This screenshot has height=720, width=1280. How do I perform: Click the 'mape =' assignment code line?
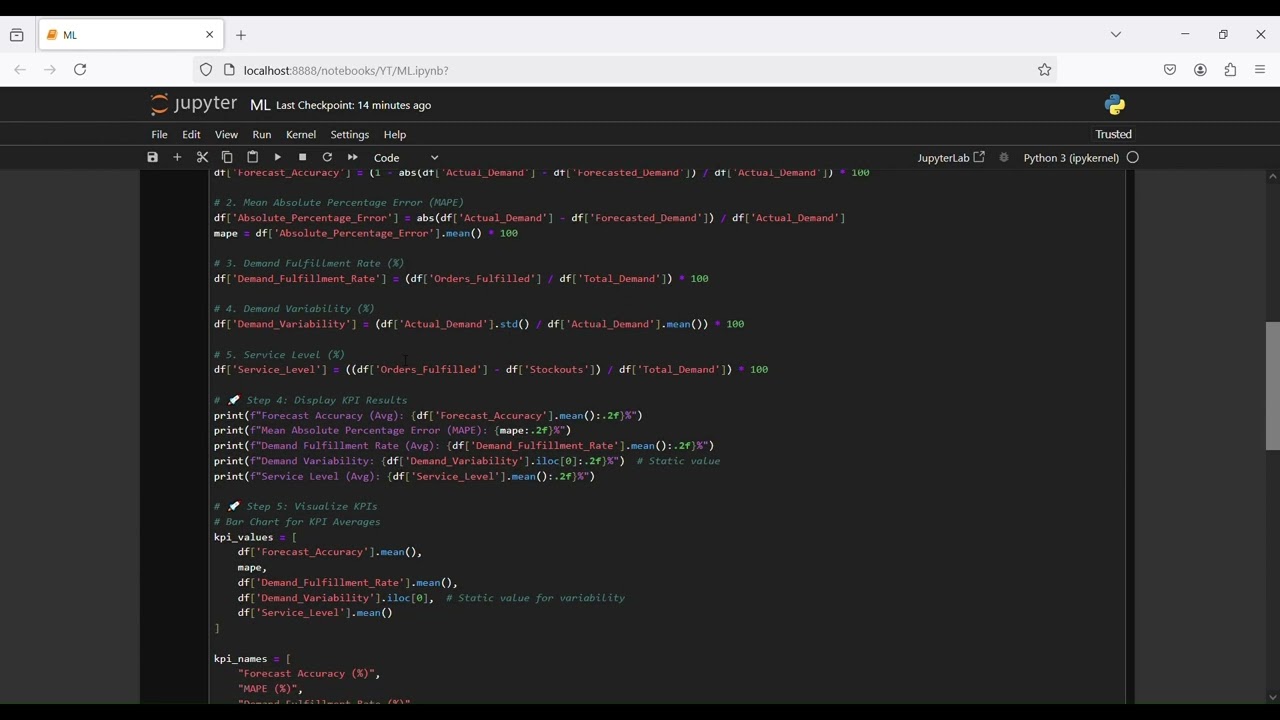pyautogui.click(x=366, y=234)
